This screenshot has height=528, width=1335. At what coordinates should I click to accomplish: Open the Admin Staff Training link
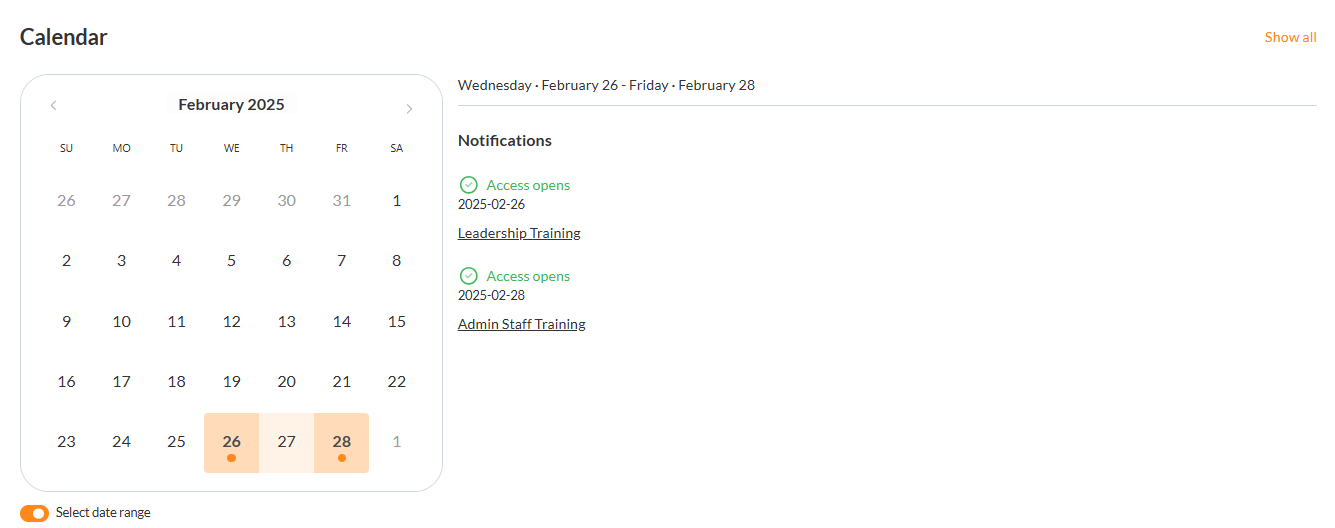[x=521, y=324]
